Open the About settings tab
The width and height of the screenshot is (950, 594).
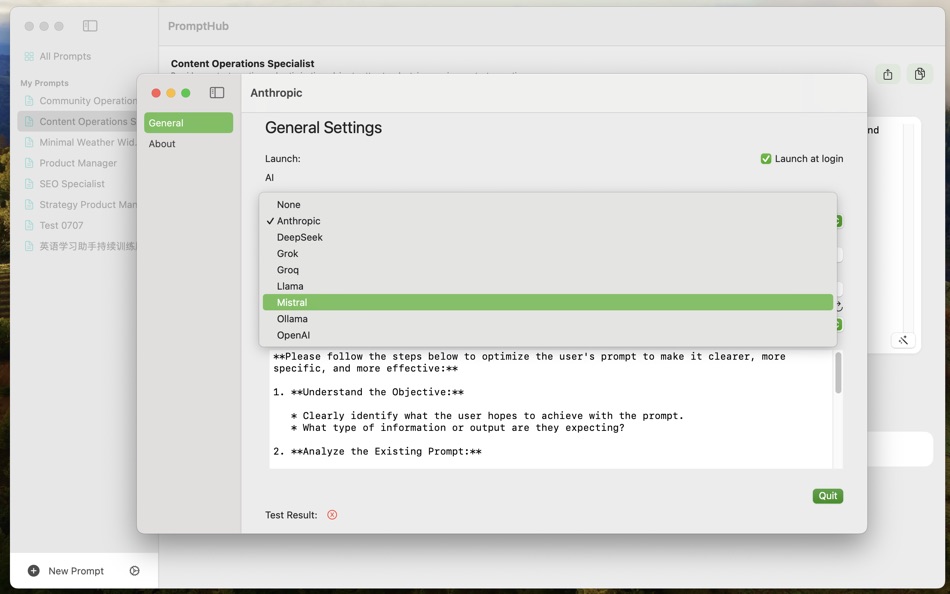[188, 144]
